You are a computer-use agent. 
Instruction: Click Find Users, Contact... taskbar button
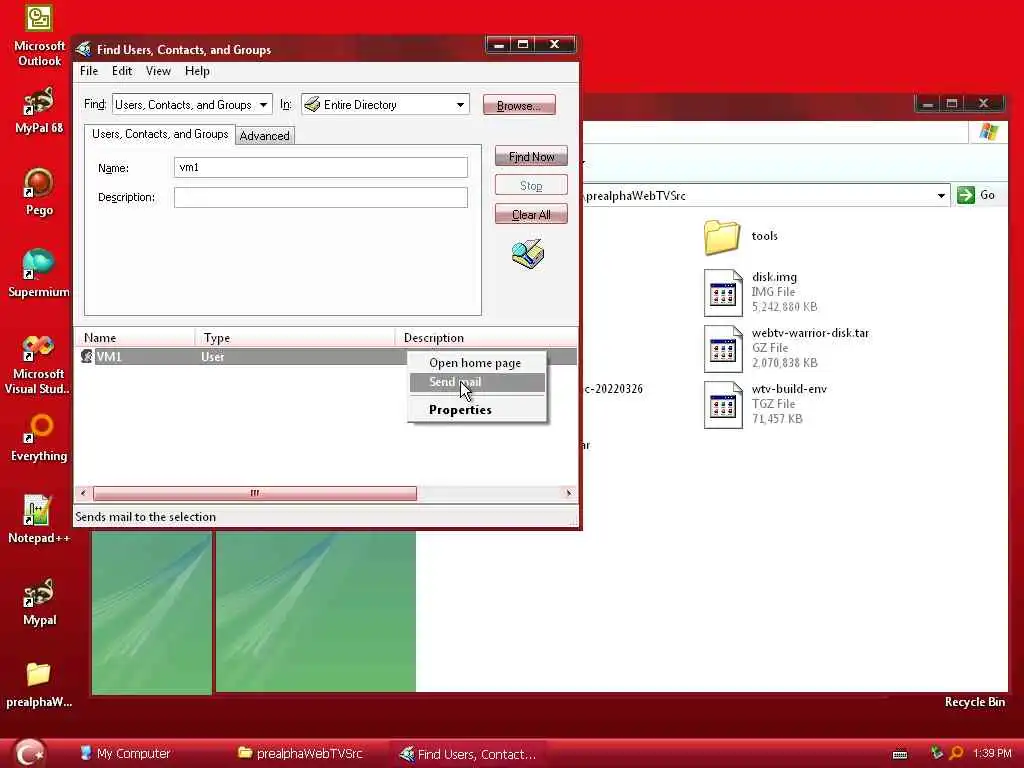pos(468,754)
